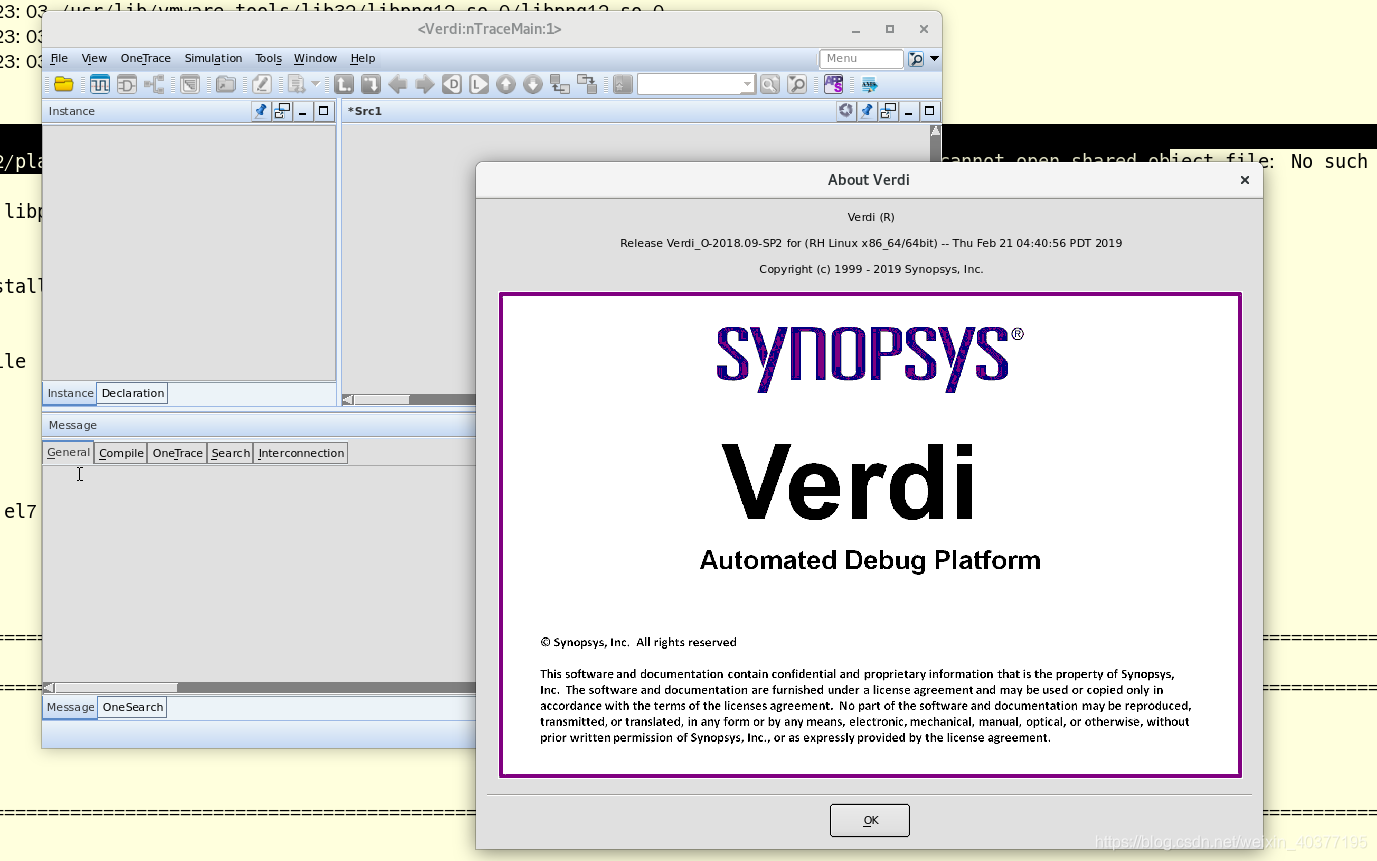
Task: Click the trace Driver 'D' icon
Action: pos(452,84)
